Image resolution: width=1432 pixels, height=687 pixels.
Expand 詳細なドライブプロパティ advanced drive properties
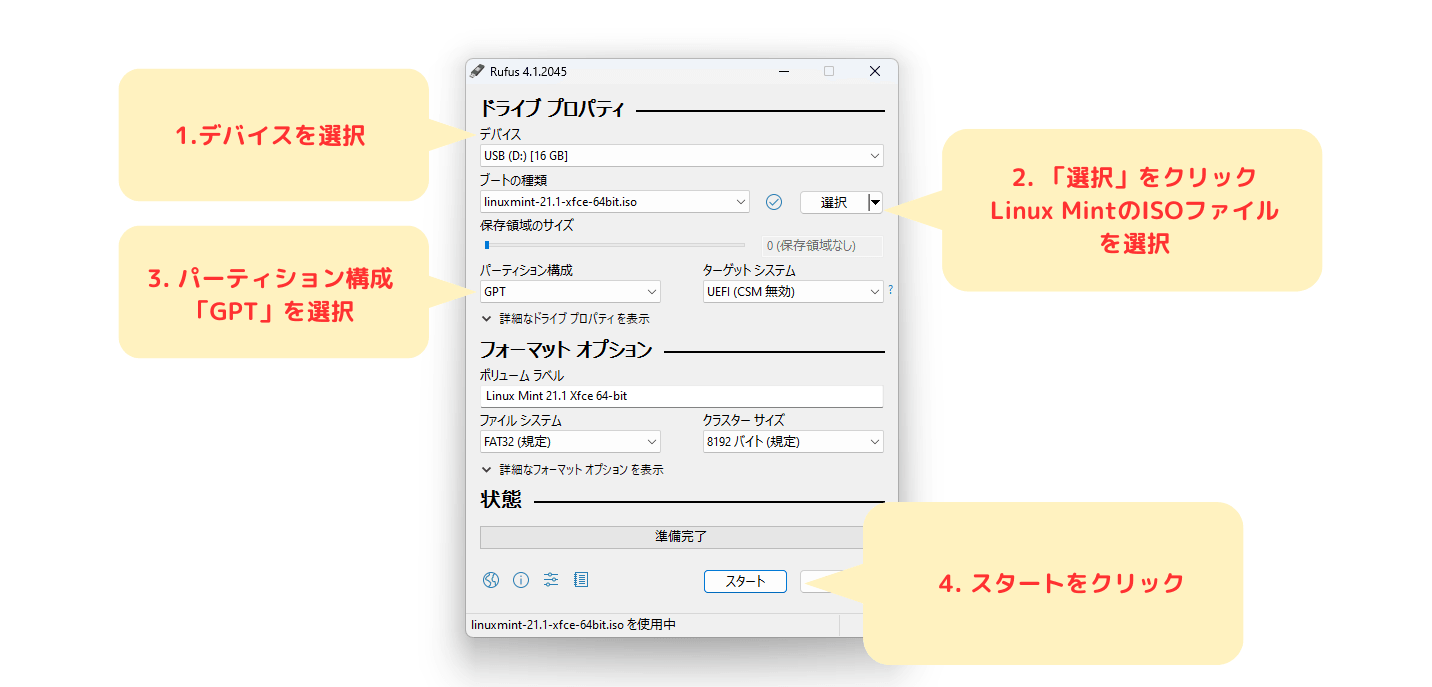tap(566, 318)
